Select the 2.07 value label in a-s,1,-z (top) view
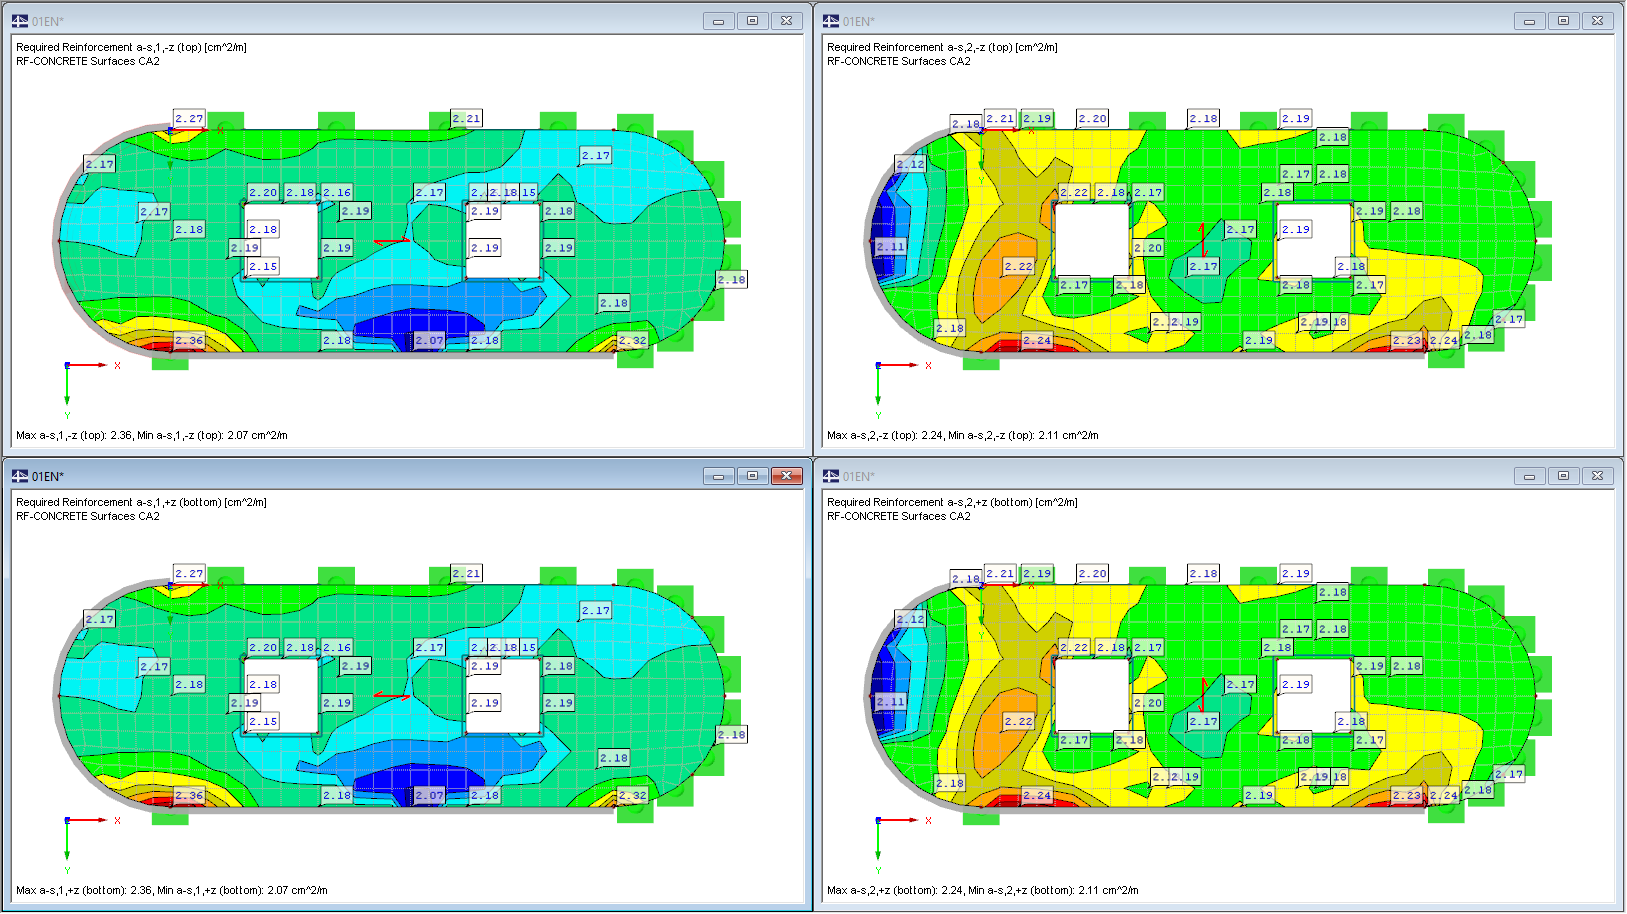The height and width of the screenshot is (914, 1627). [430, 341]
